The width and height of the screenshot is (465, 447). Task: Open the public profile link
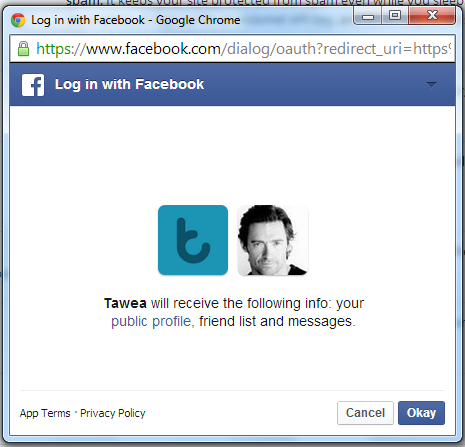coord(152,321)
